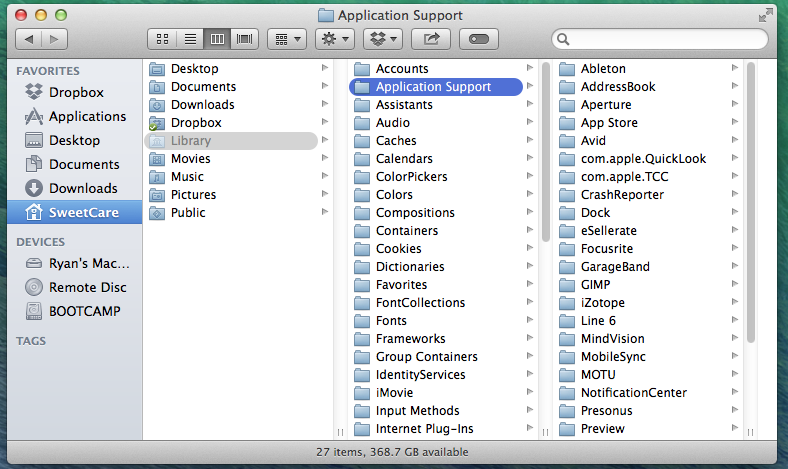Click the Share toolbar icon
The width and height of the screenshot is (788, 469).
tap(432, 39)
